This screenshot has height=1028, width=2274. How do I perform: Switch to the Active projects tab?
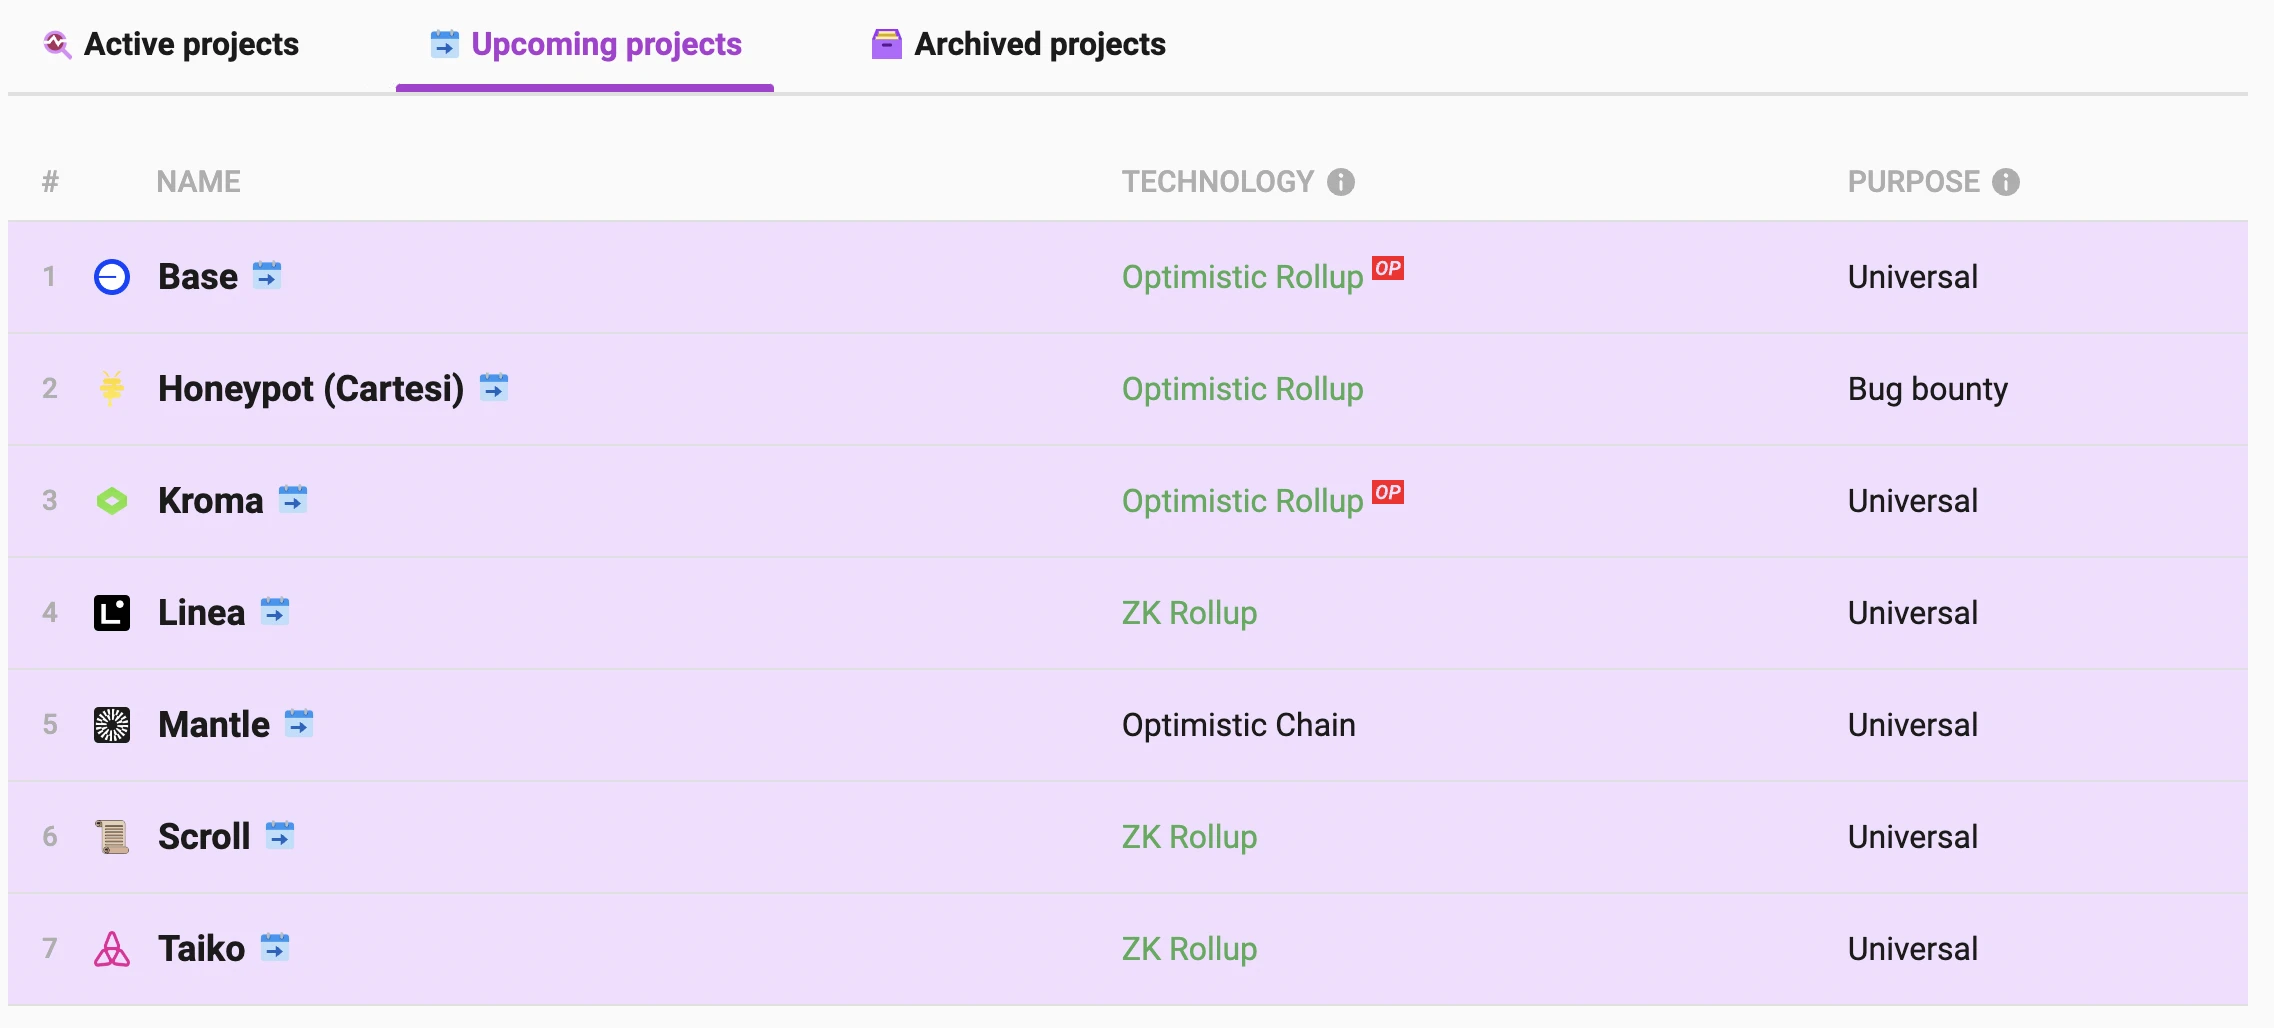[171, 44]
